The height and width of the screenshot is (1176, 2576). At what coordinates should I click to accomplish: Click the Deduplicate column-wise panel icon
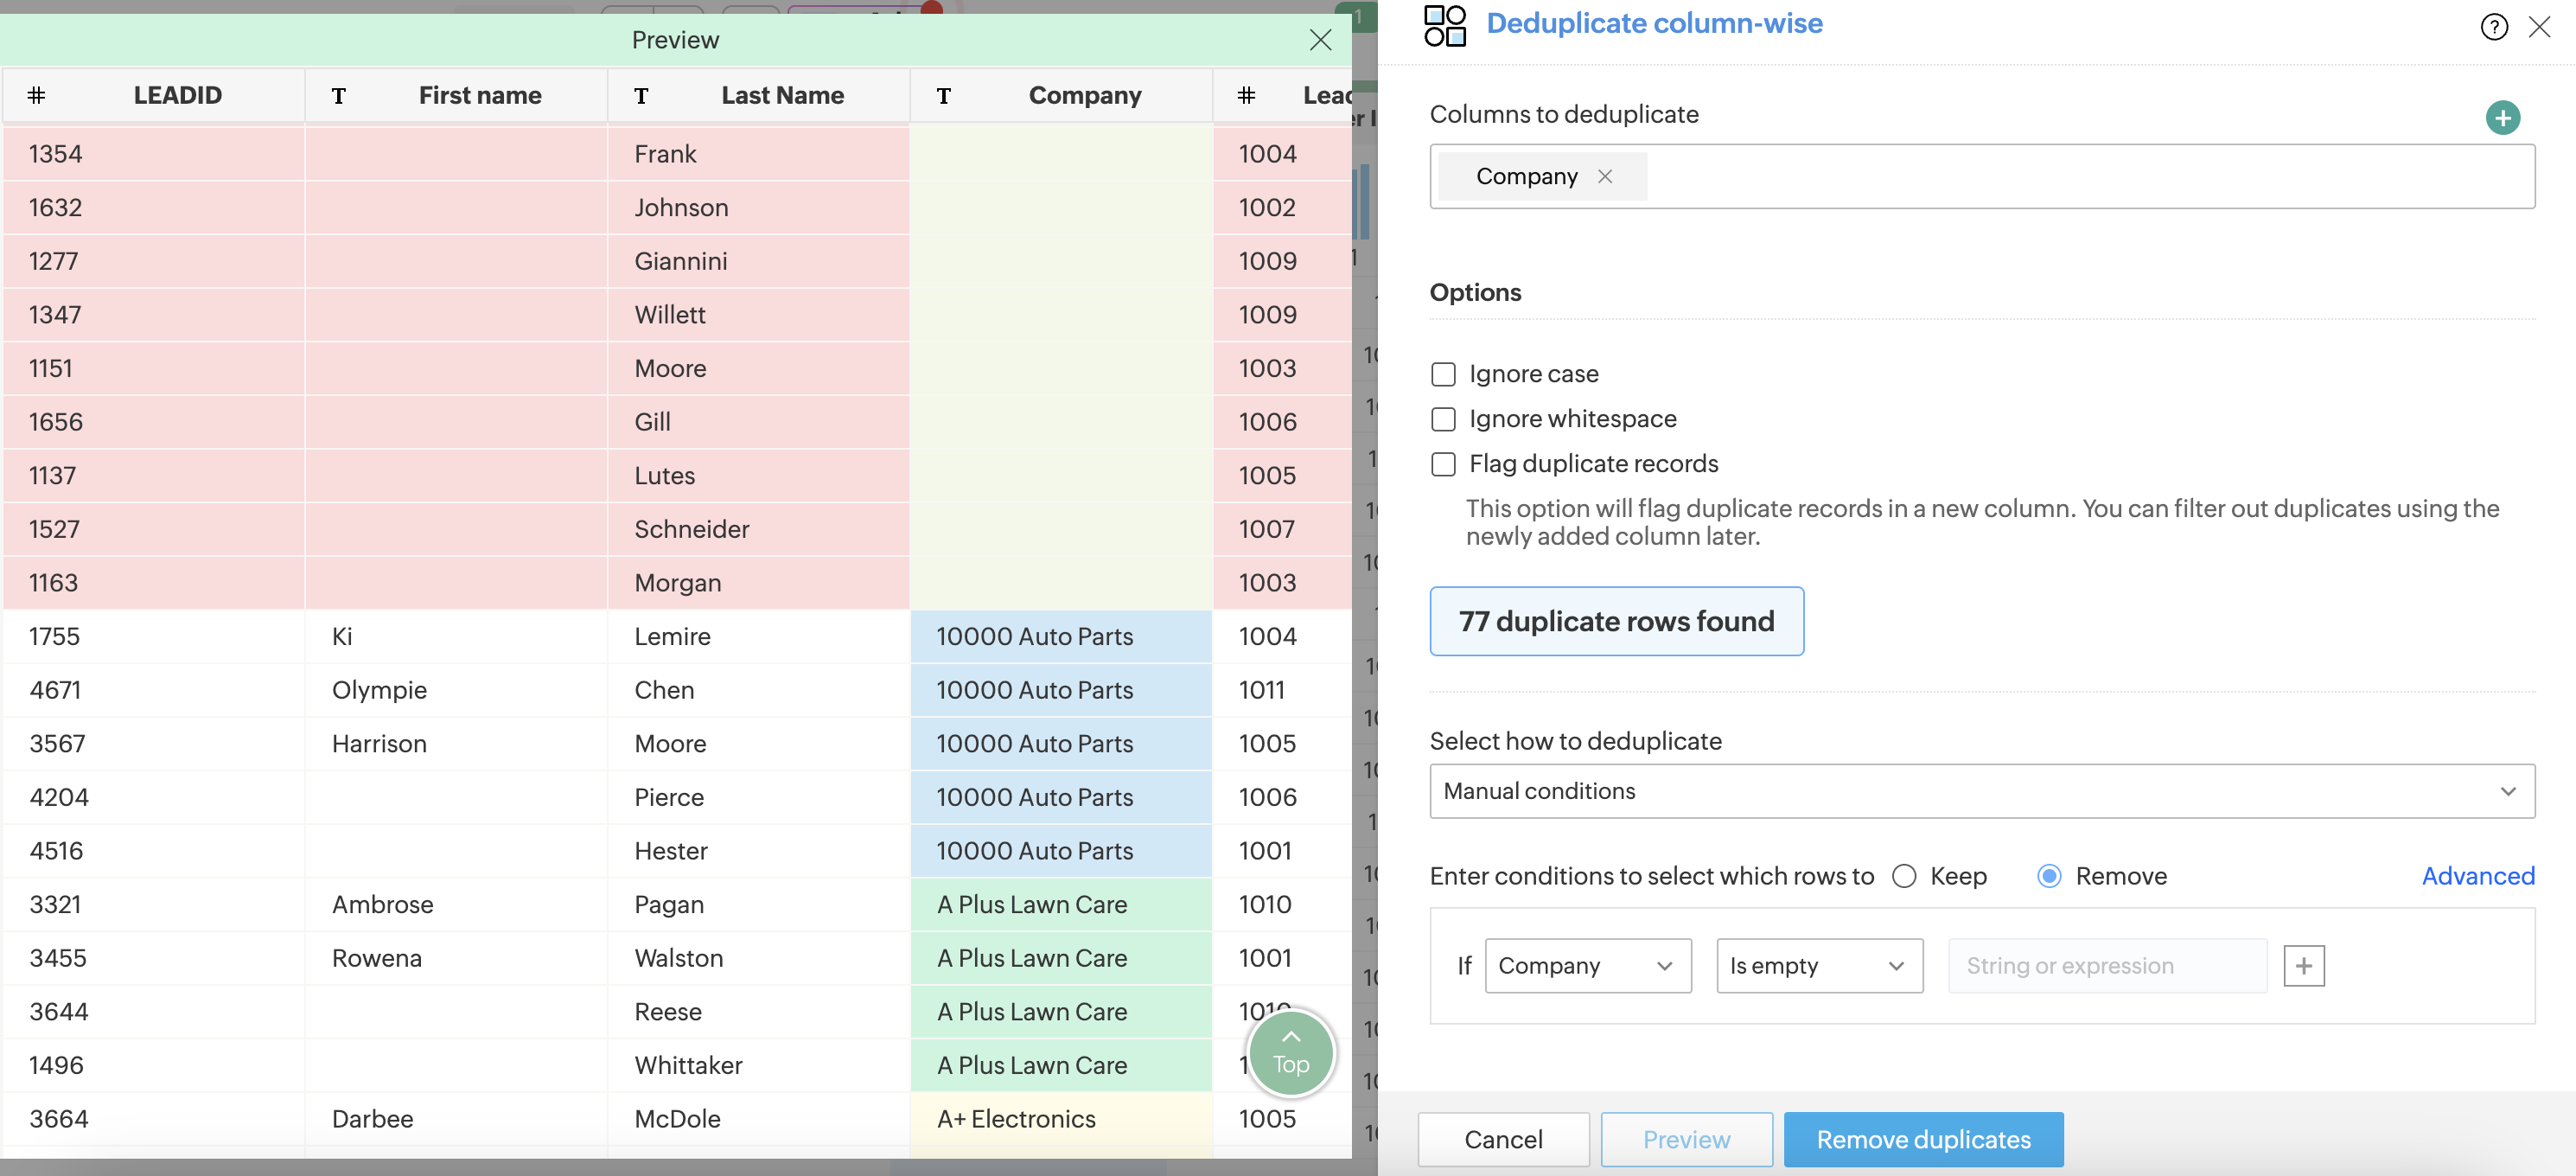click(1444, 25)
